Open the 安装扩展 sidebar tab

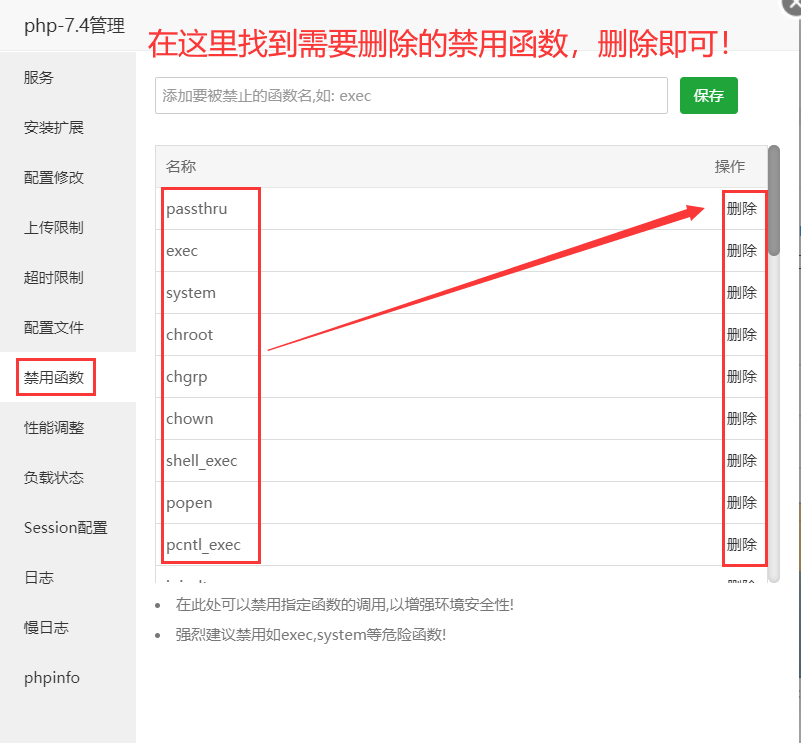click(54, 128)
